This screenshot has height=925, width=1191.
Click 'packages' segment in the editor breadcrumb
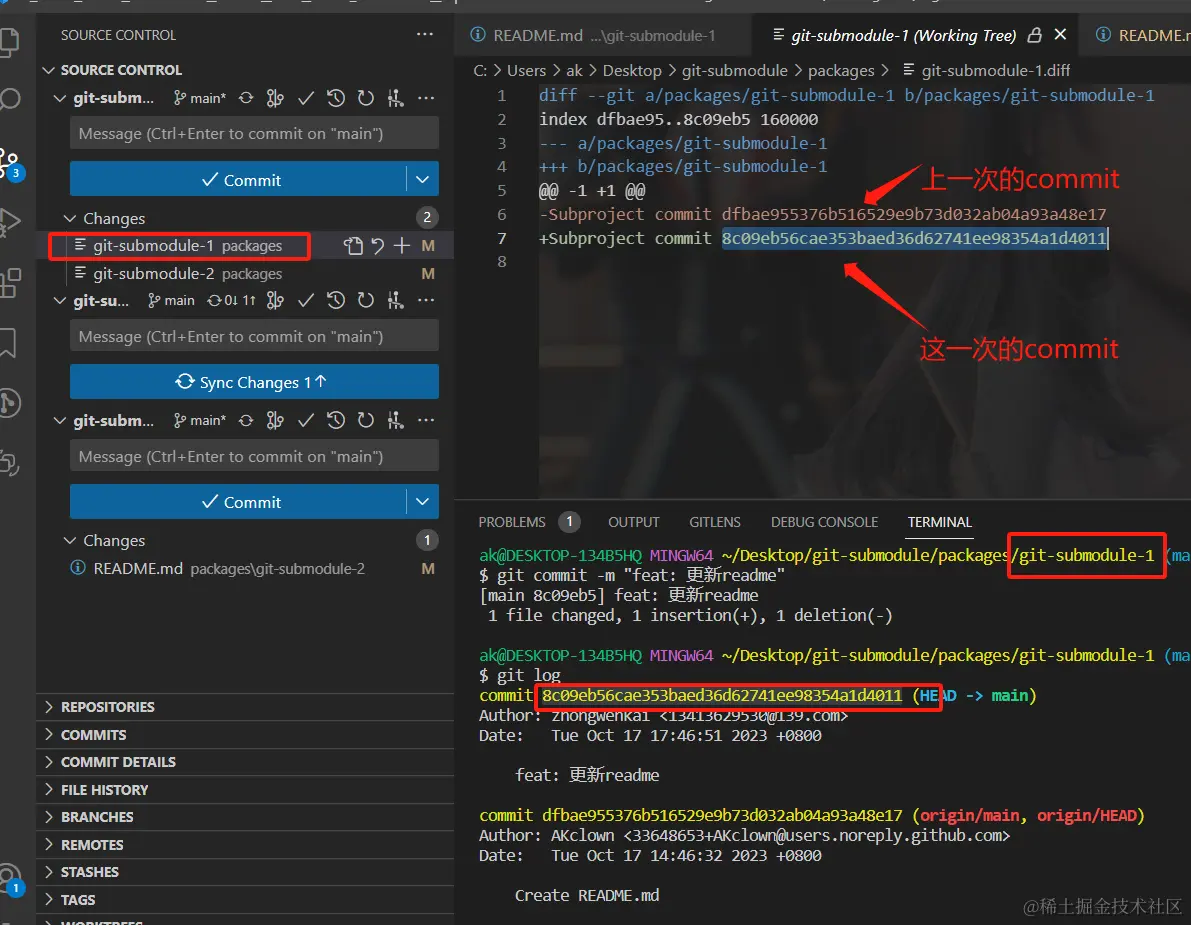(841, 71)
